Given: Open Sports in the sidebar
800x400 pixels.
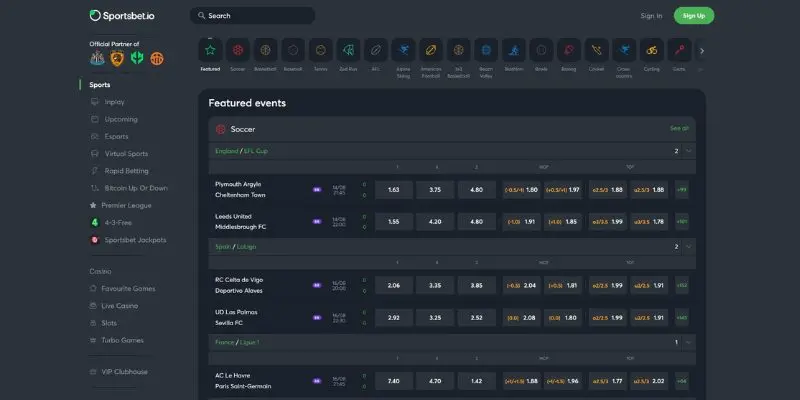Looking at the screenshot, I should pyautogui.click(x=99, y=85).
